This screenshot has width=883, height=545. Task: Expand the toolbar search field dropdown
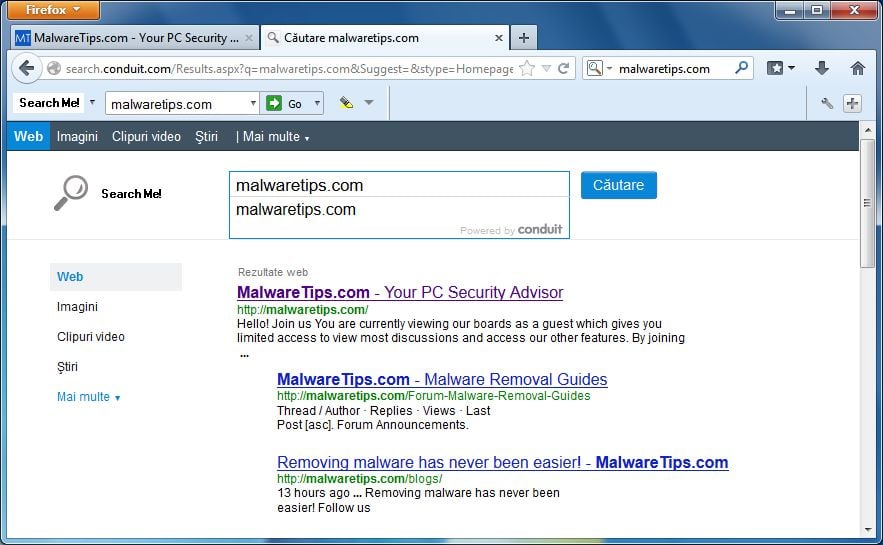(253, 103)
